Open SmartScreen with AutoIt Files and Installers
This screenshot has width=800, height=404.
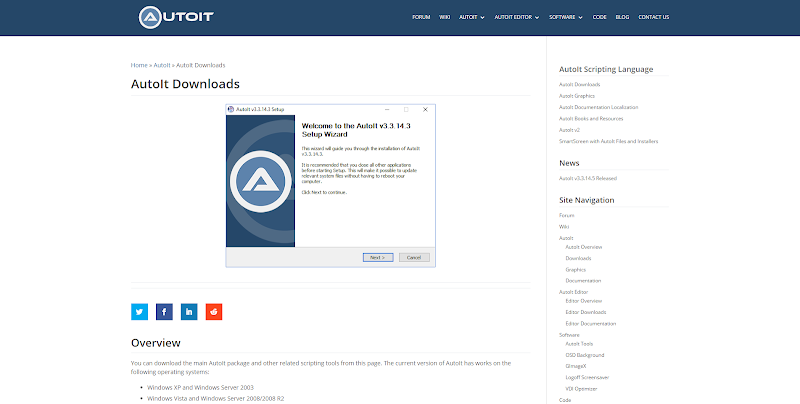click(609, 141)
